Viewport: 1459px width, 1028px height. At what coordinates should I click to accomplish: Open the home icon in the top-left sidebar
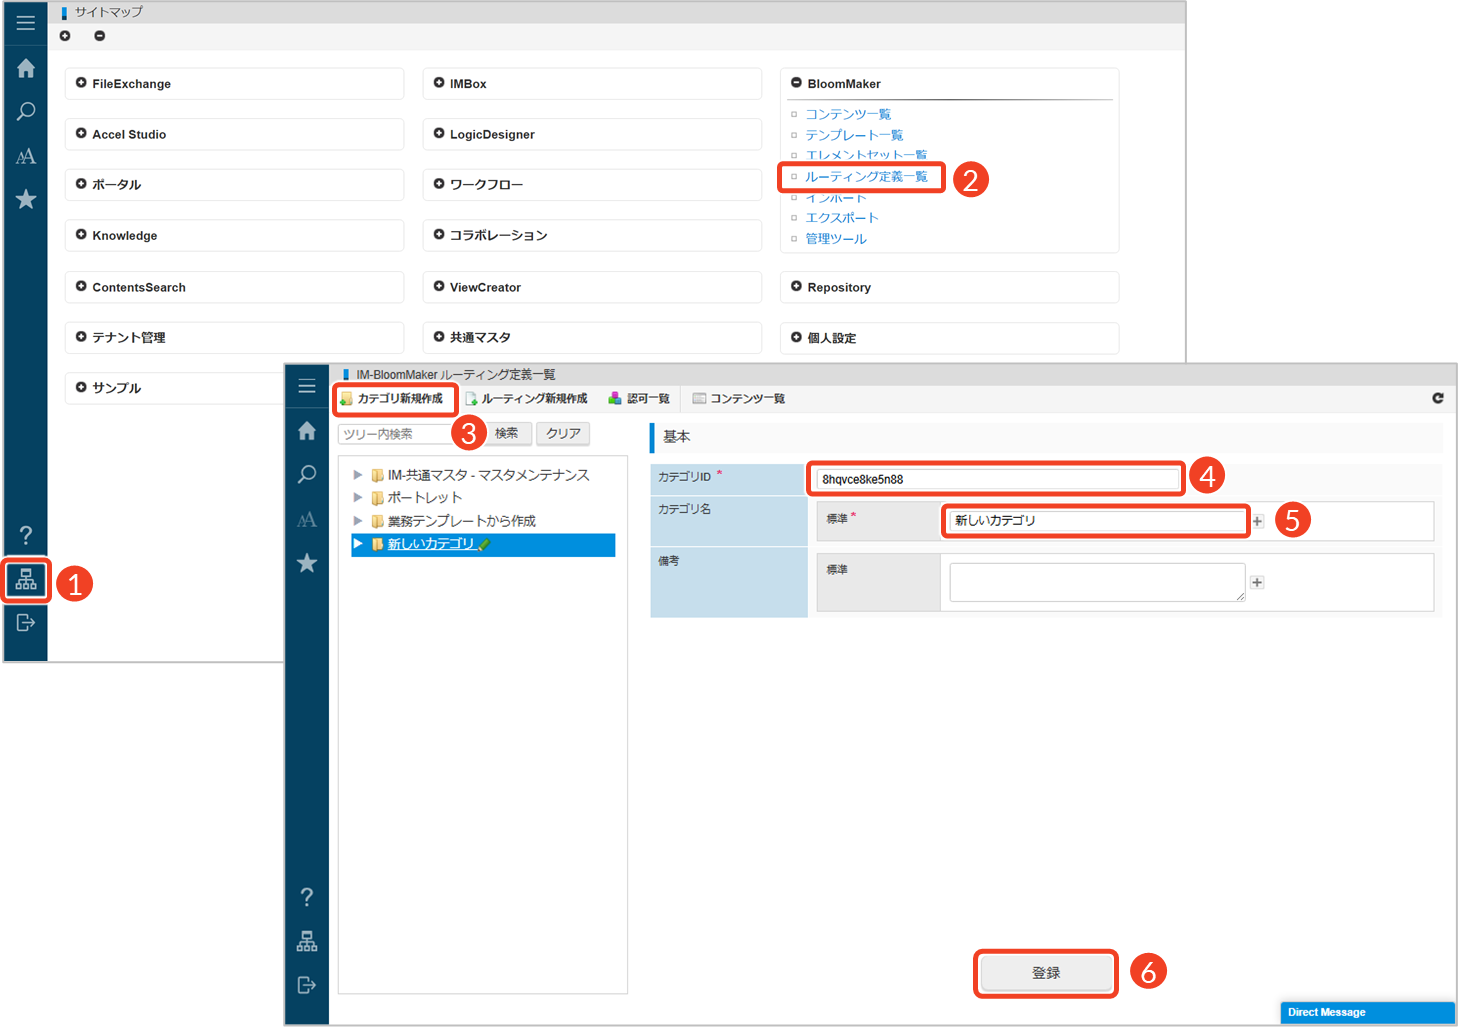(x=26, y=68)
